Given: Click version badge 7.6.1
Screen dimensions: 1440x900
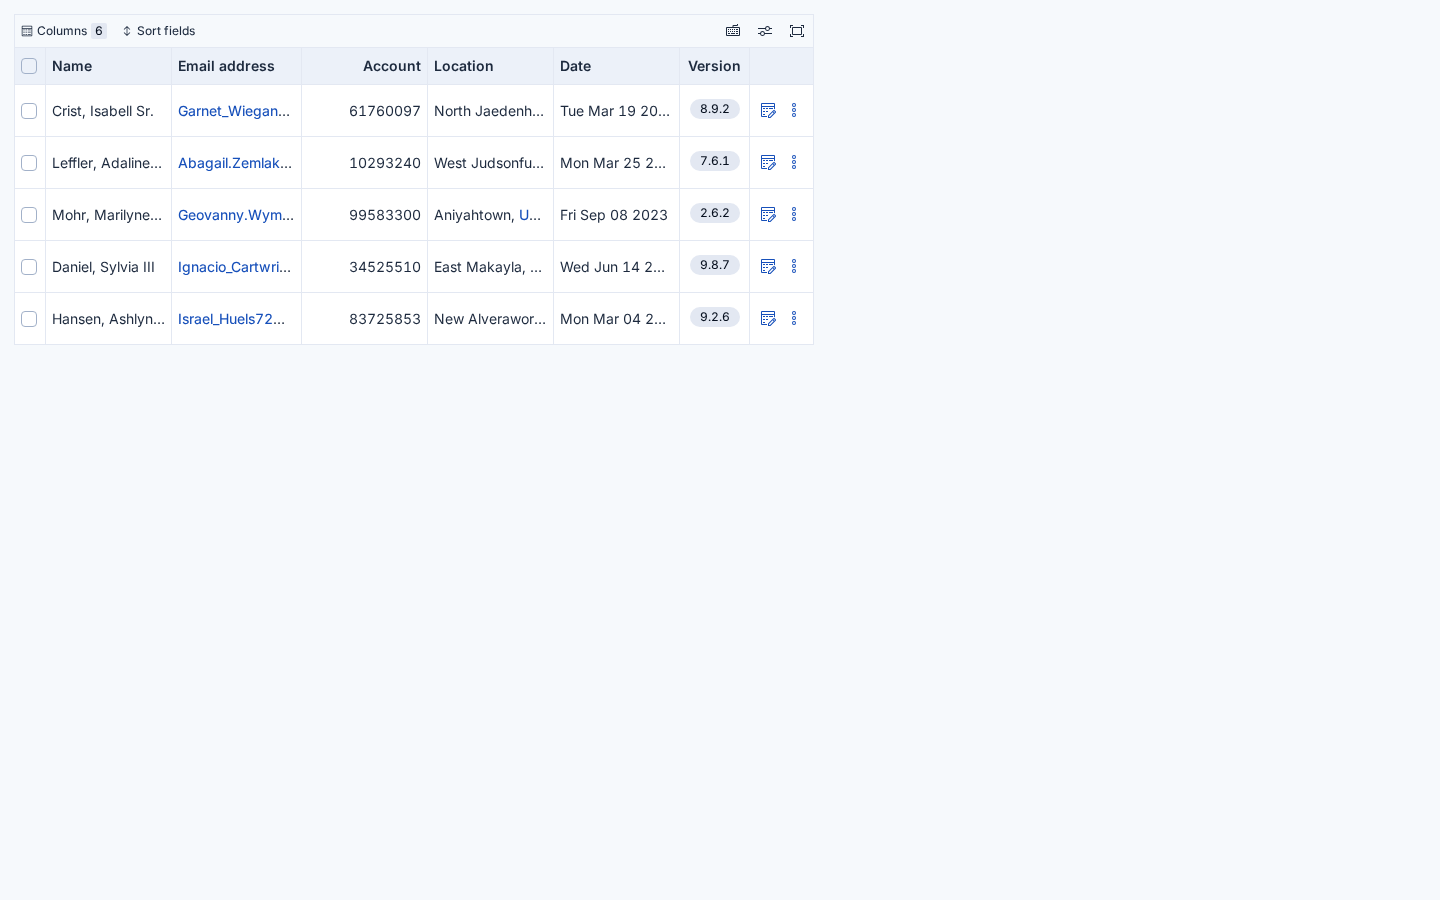Looking at the screenshot, I should coord(715,161).
